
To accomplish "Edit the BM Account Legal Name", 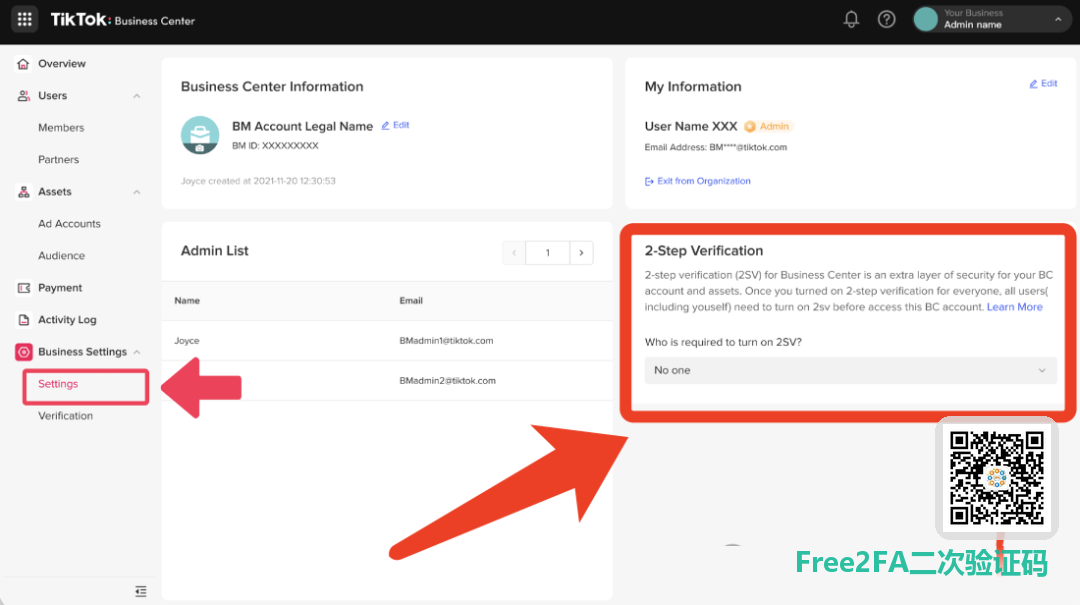I will [395, 125].
